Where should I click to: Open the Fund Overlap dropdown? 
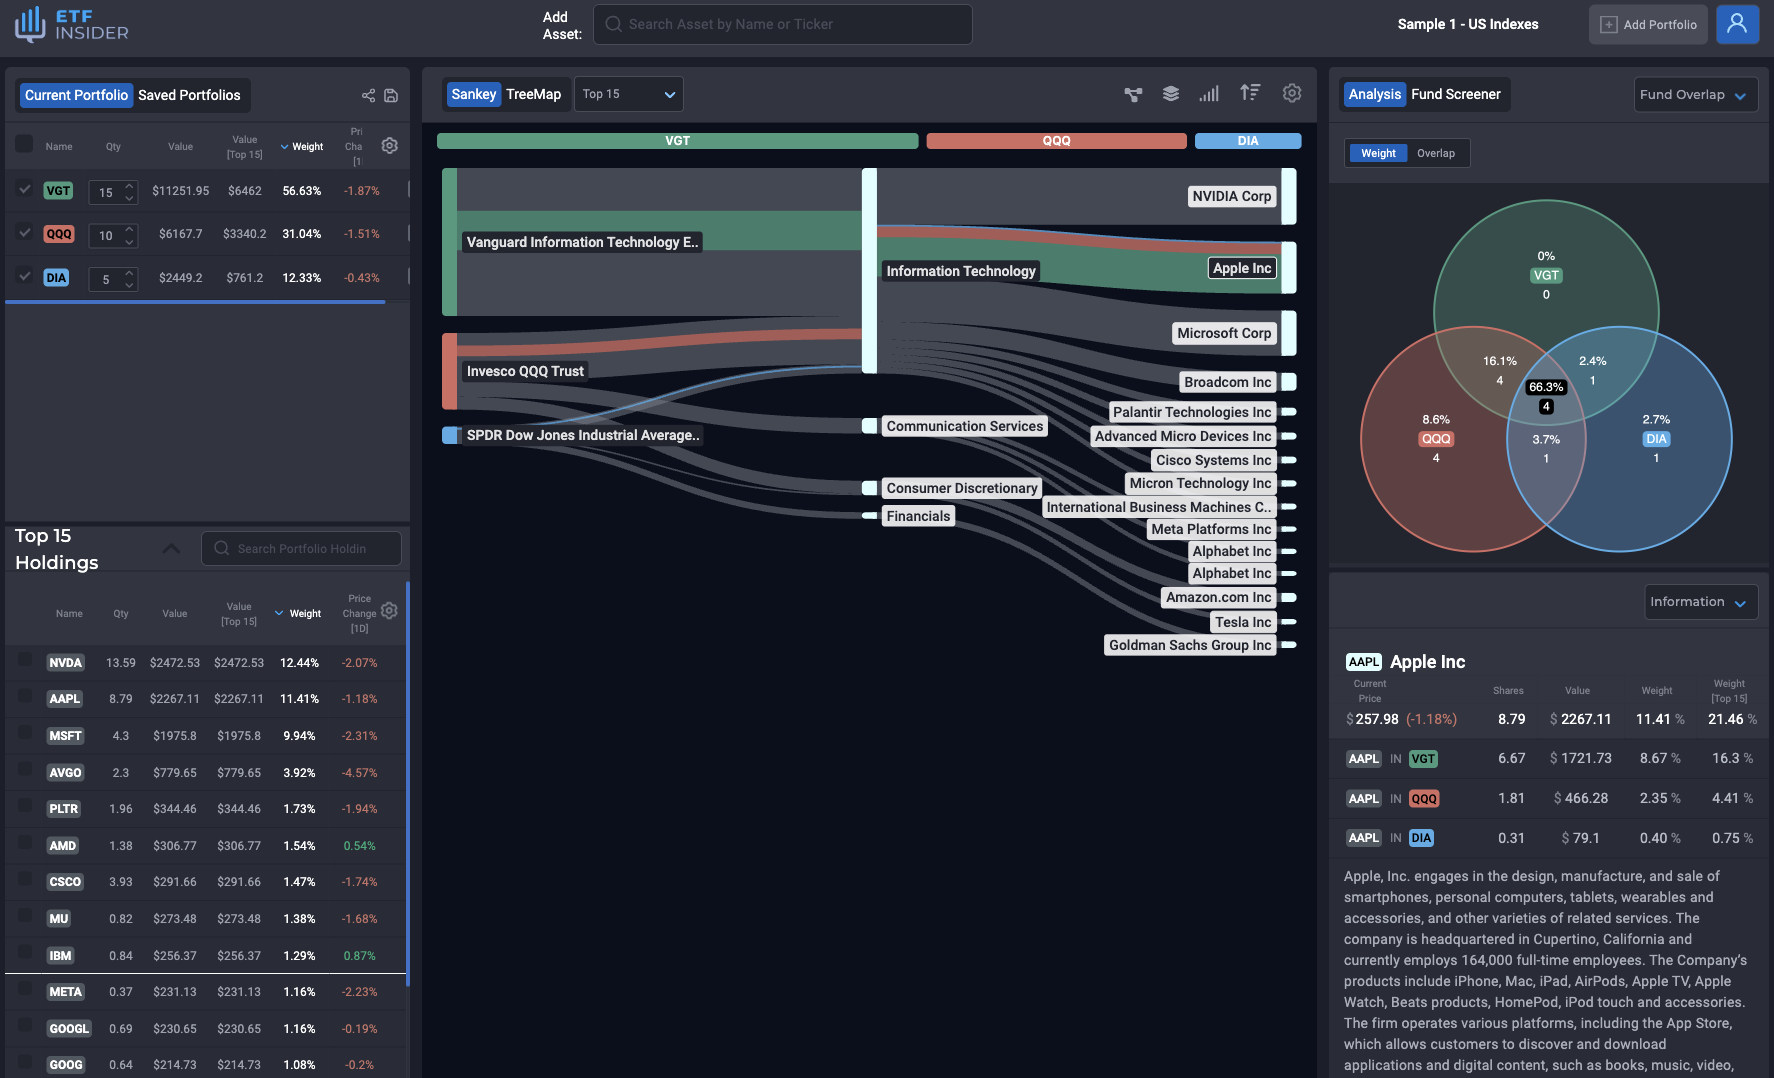point(1694,95)
